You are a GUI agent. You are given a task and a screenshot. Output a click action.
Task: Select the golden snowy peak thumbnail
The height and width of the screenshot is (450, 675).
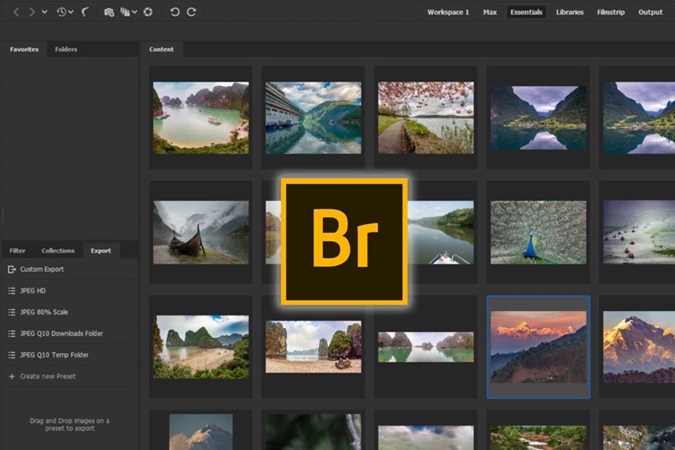tap(639, 347)
